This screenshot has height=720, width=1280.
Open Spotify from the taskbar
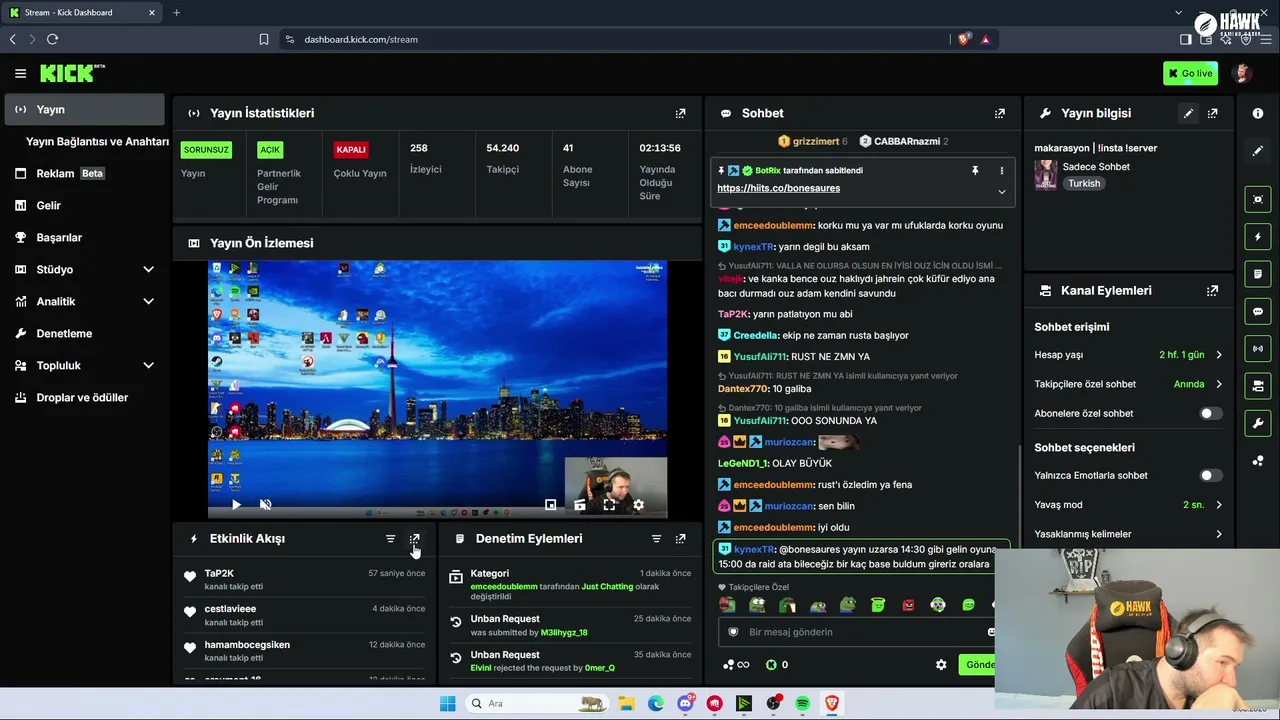click(x=802, y=704)
